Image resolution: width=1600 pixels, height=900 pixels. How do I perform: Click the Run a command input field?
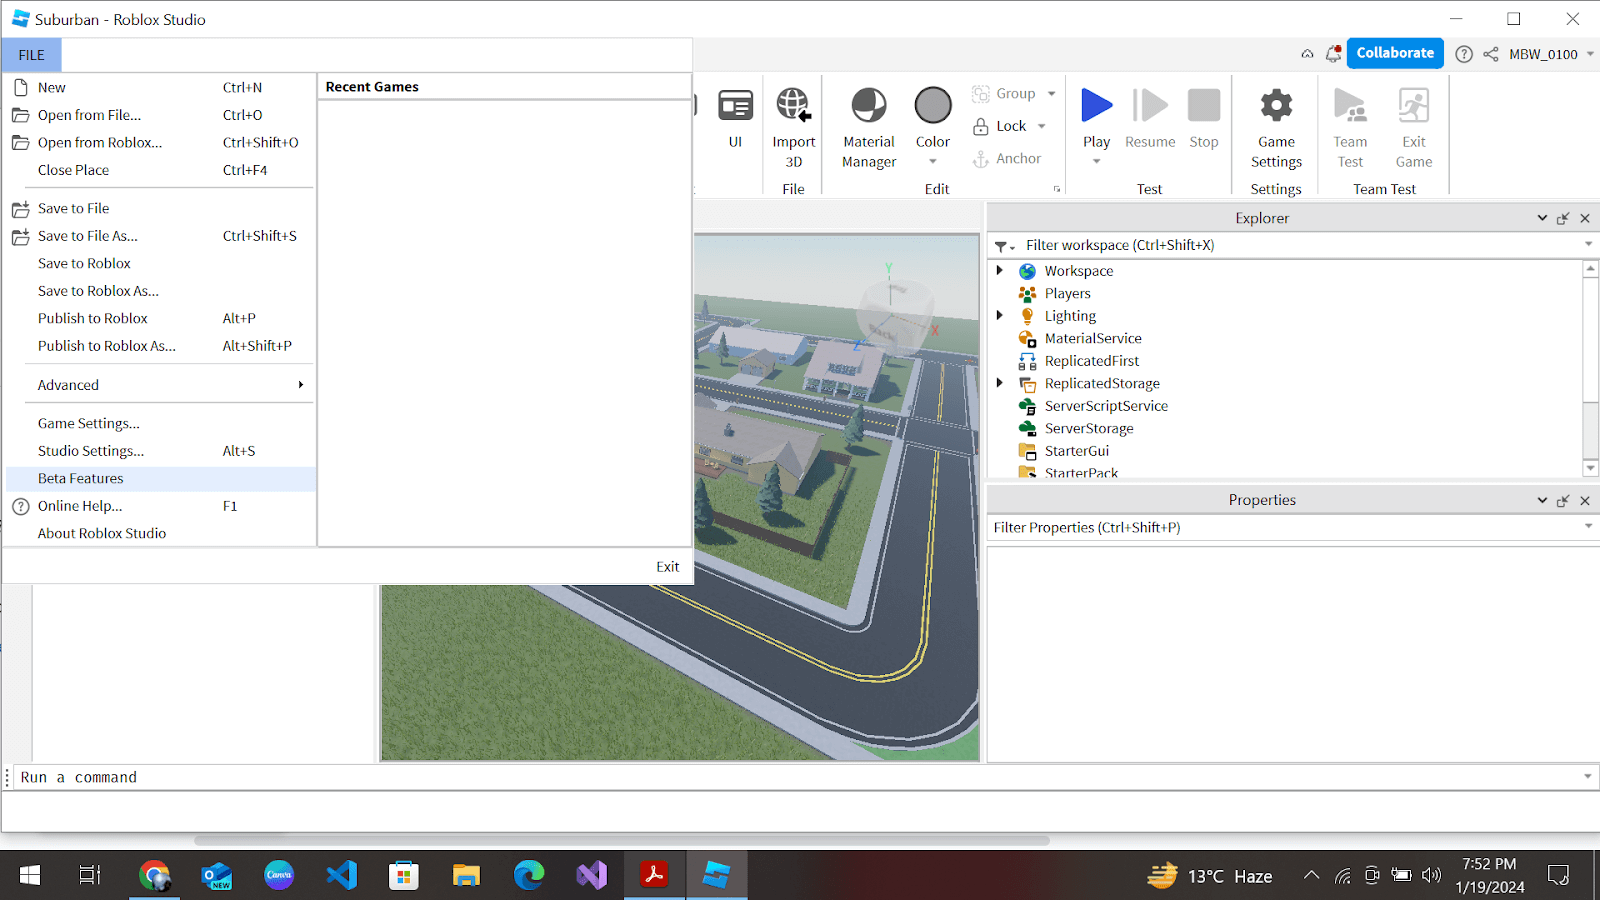[x=400, y=777]
